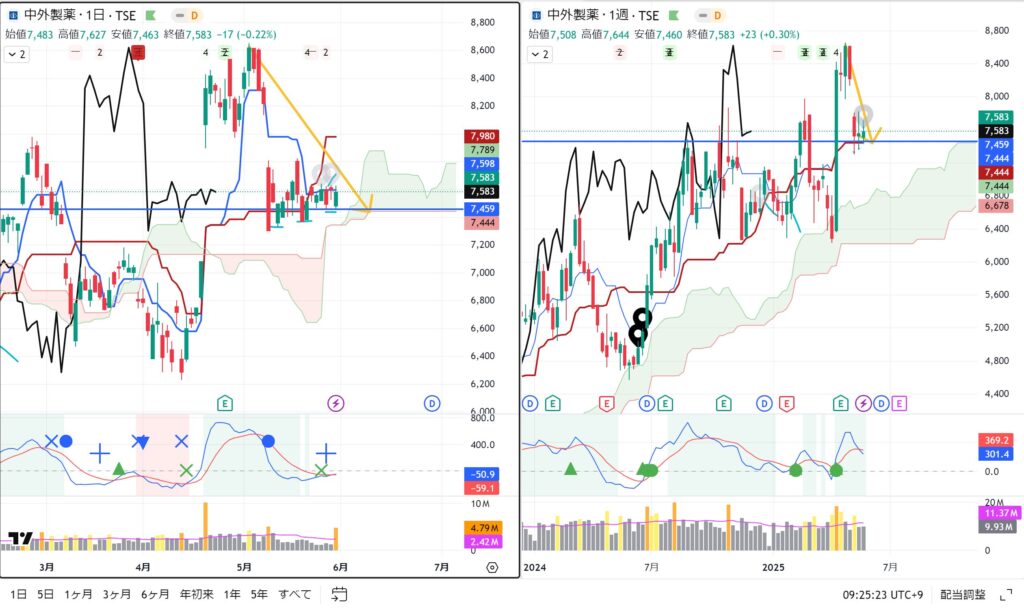Click the first red E marker after 2024 on weekly chart
This screenshot has height=609, width=1024.
[x=606, y=403]
